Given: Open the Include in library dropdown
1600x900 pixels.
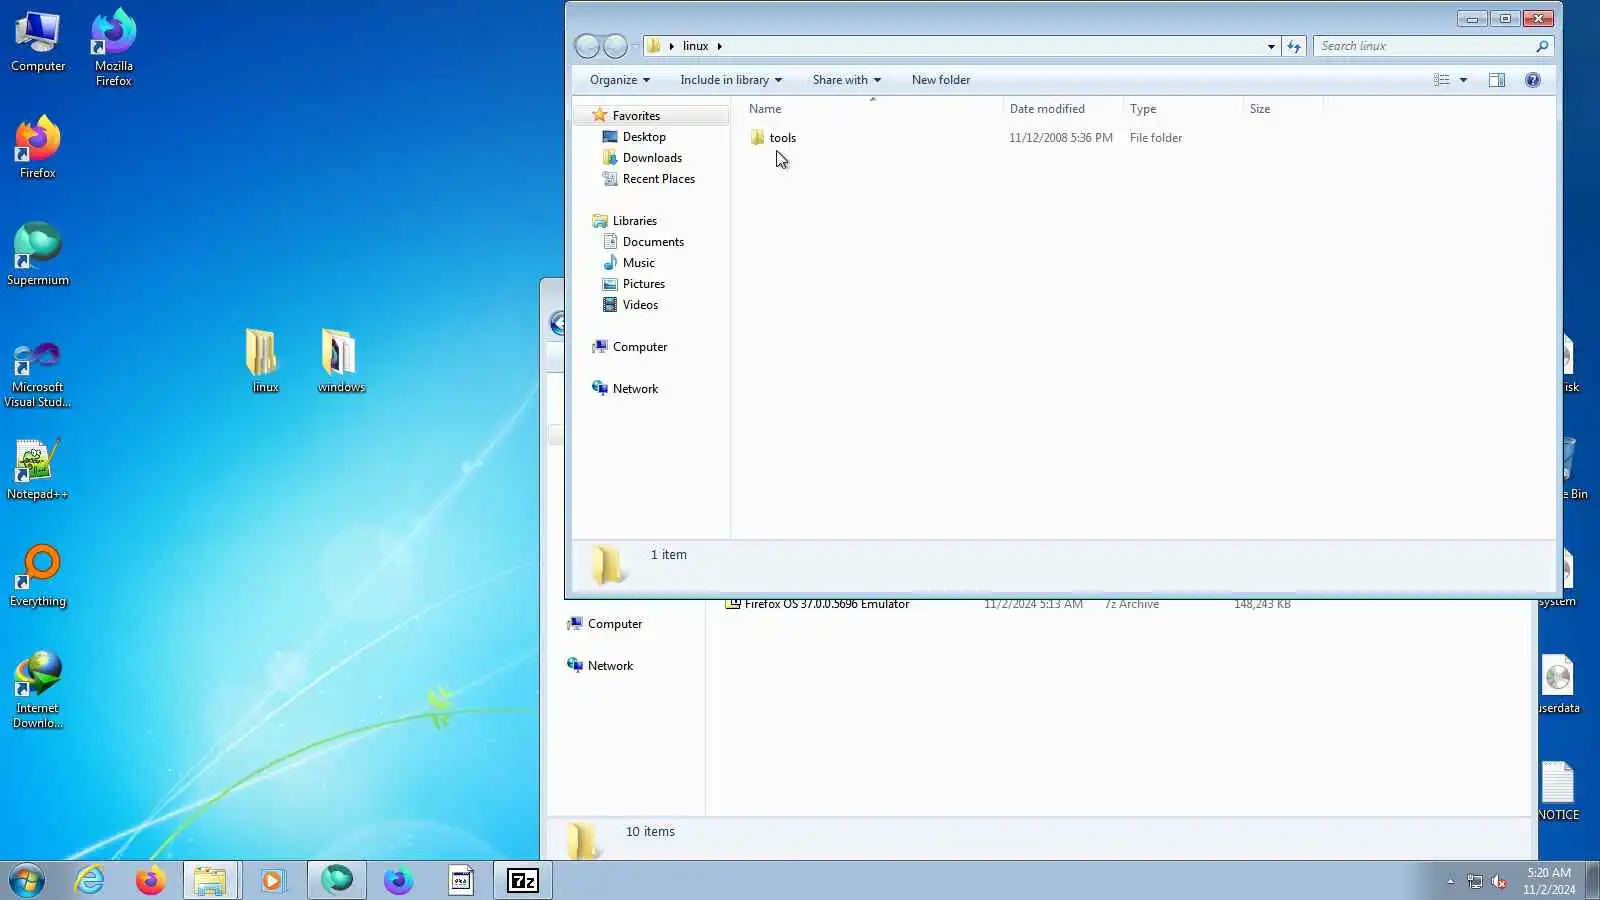Looking at the screenshot, I should click(731, 80).
